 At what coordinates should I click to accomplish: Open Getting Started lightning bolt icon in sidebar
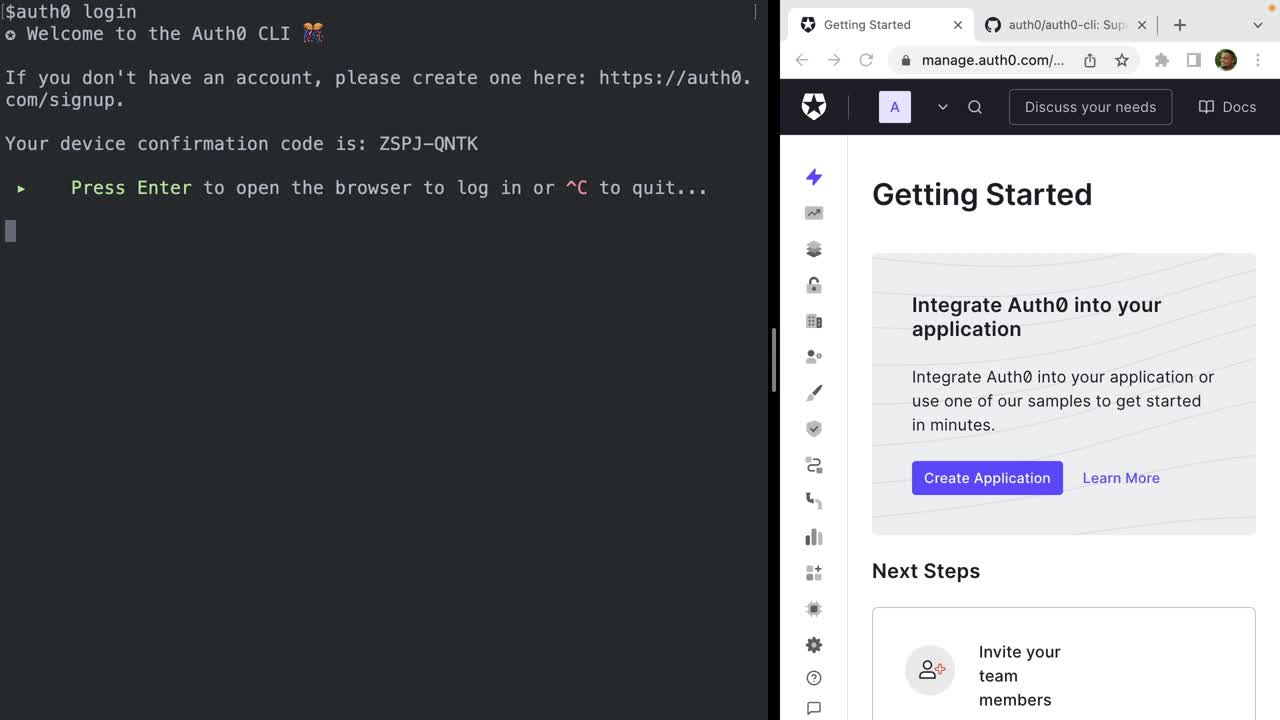point(814,177)
